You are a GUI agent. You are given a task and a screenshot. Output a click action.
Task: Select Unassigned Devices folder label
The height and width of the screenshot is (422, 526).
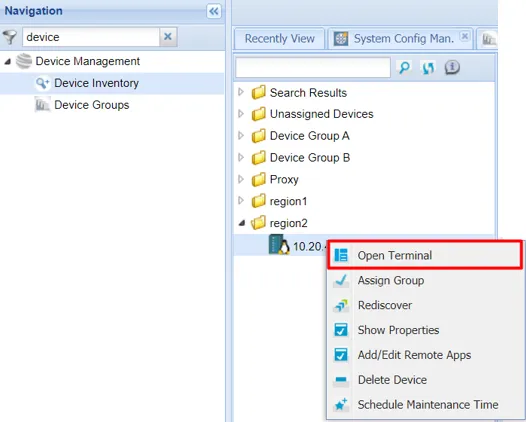point(321,114)
